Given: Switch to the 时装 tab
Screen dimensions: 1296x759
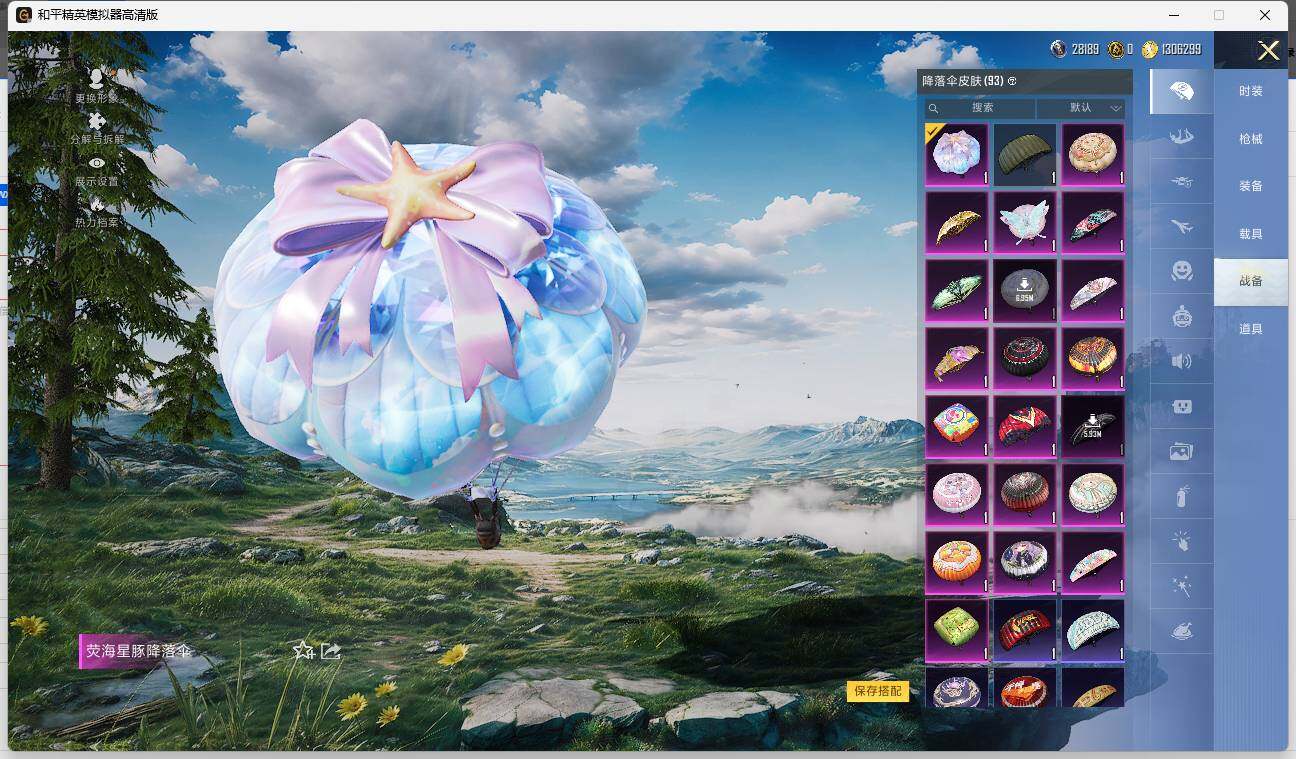Looking at the screenshot, I should (x=1250, y=91).
